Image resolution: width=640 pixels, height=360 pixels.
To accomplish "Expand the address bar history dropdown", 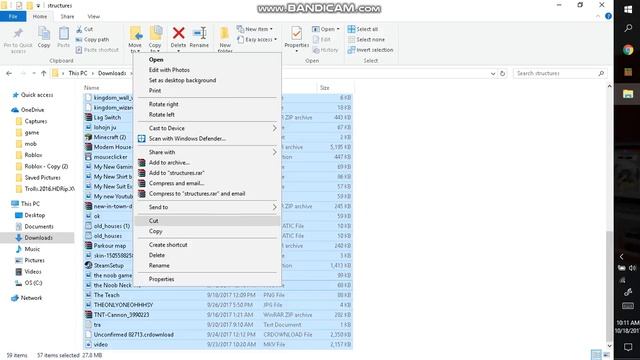I will 493,73.
